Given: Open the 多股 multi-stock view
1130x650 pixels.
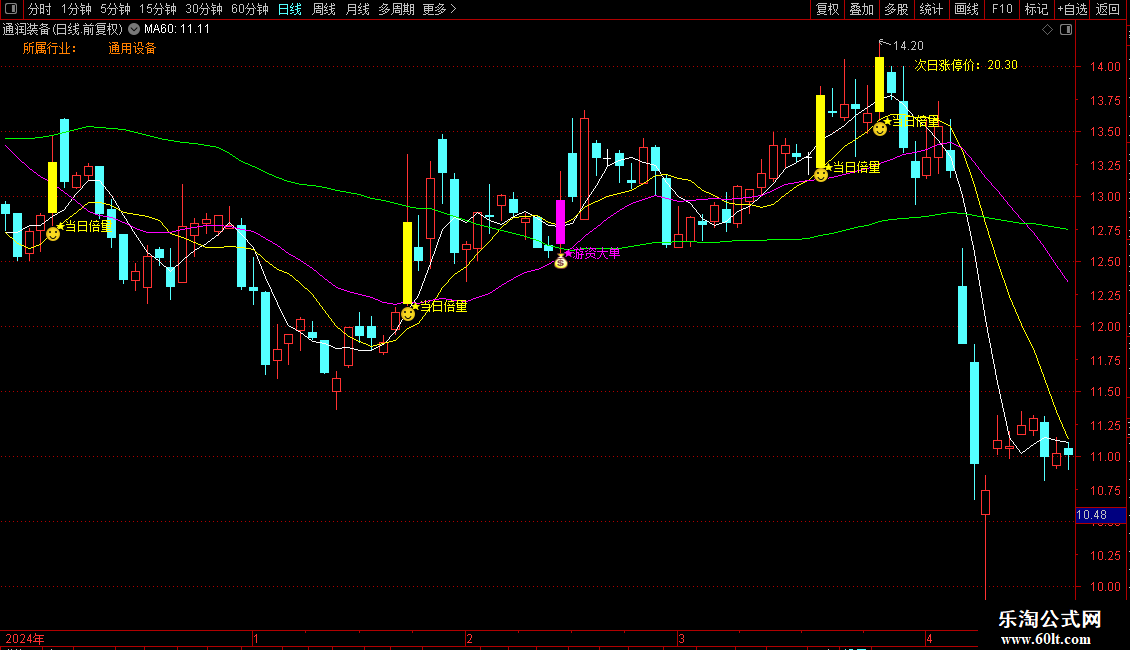Looking at the screenshot, I should (x=896, y=9).
